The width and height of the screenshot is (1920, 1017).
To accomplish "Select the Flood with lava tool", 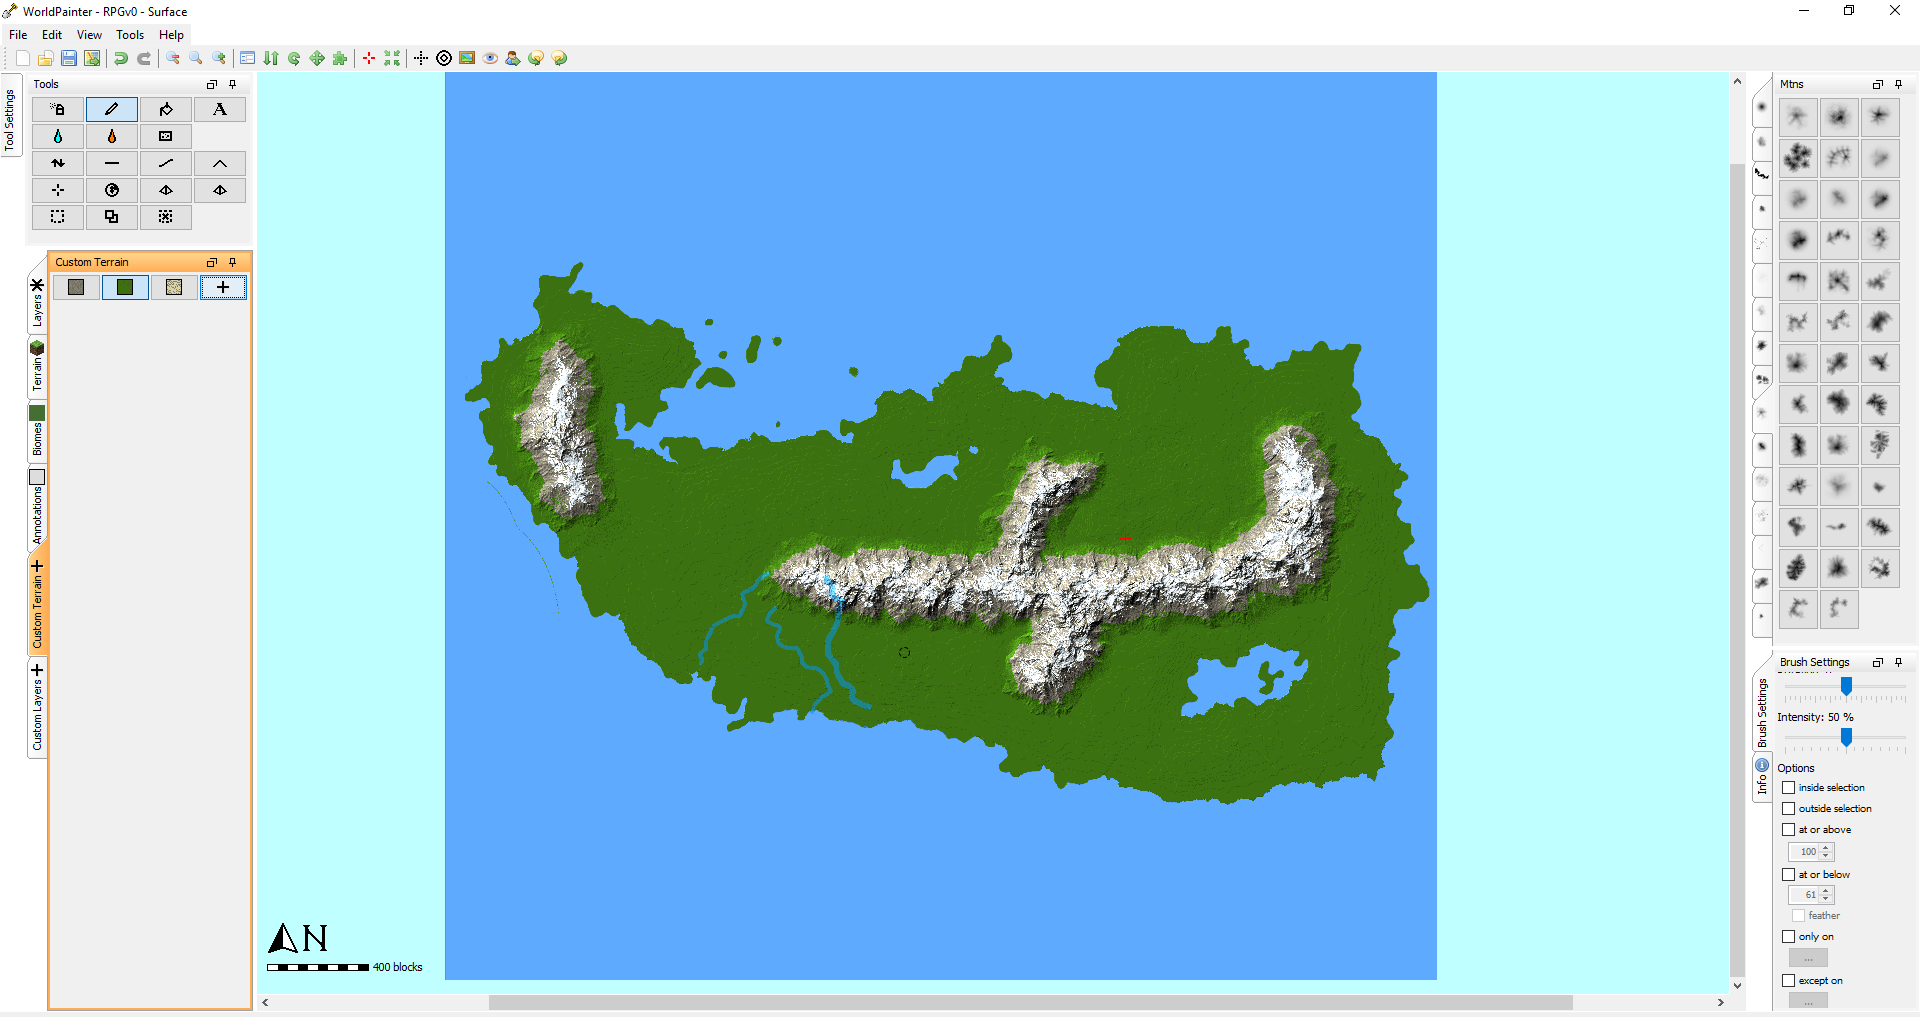I will pos(112,136).
